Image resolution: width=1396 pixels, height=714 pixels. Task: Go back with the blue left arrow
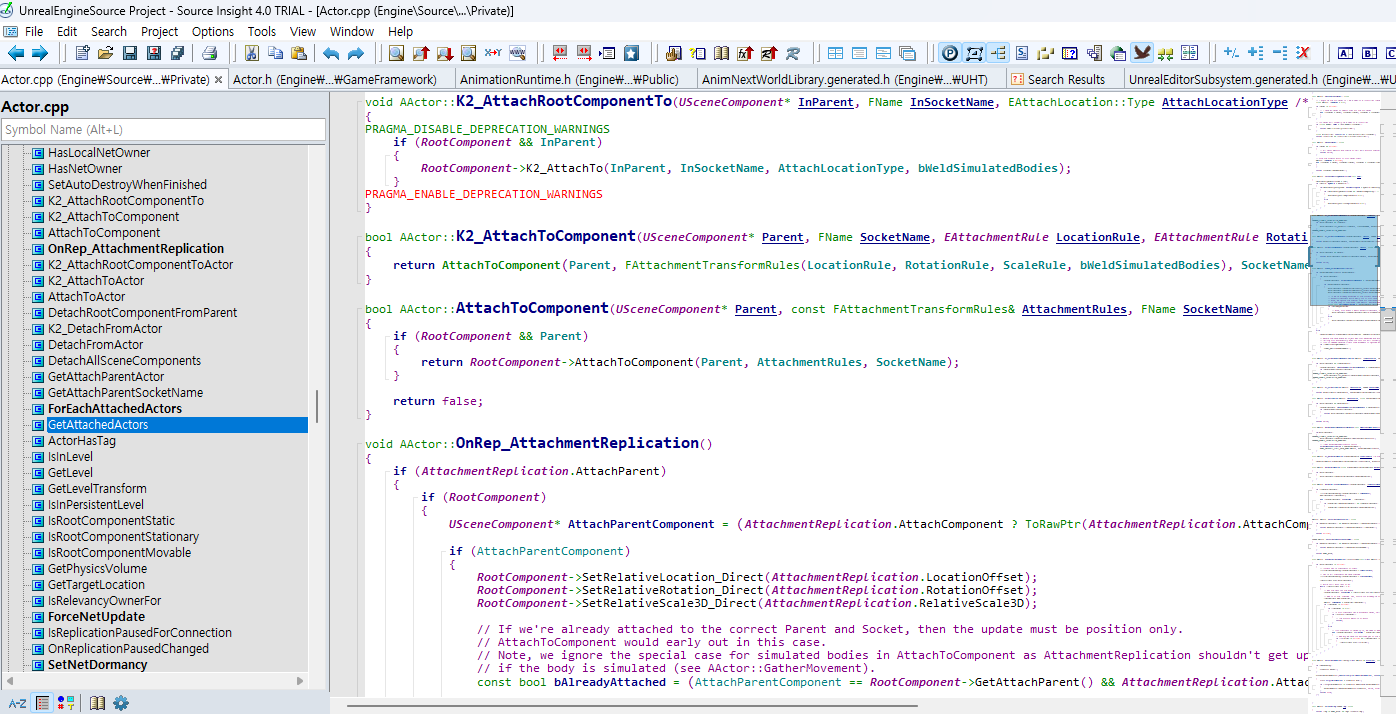(x=16, y=53)
